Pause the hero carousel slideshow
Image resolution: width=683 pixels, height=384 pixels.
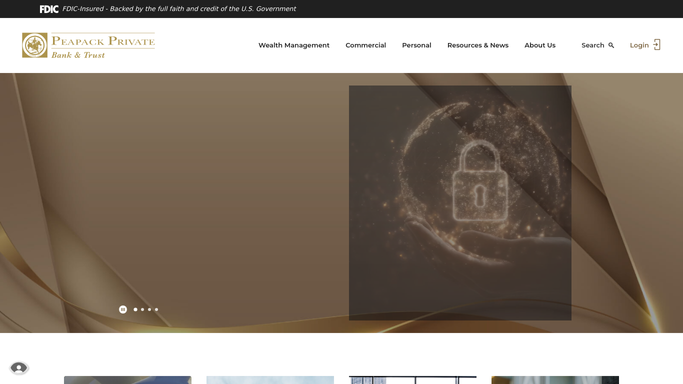click(x=123, y=310)
